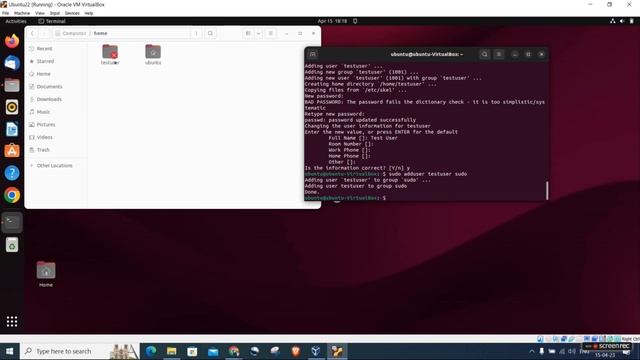Image resolution: width=640 pixels, height=360 pixels.
Task: Select Pictures in the Files sidebar
Action: point(56,124)
